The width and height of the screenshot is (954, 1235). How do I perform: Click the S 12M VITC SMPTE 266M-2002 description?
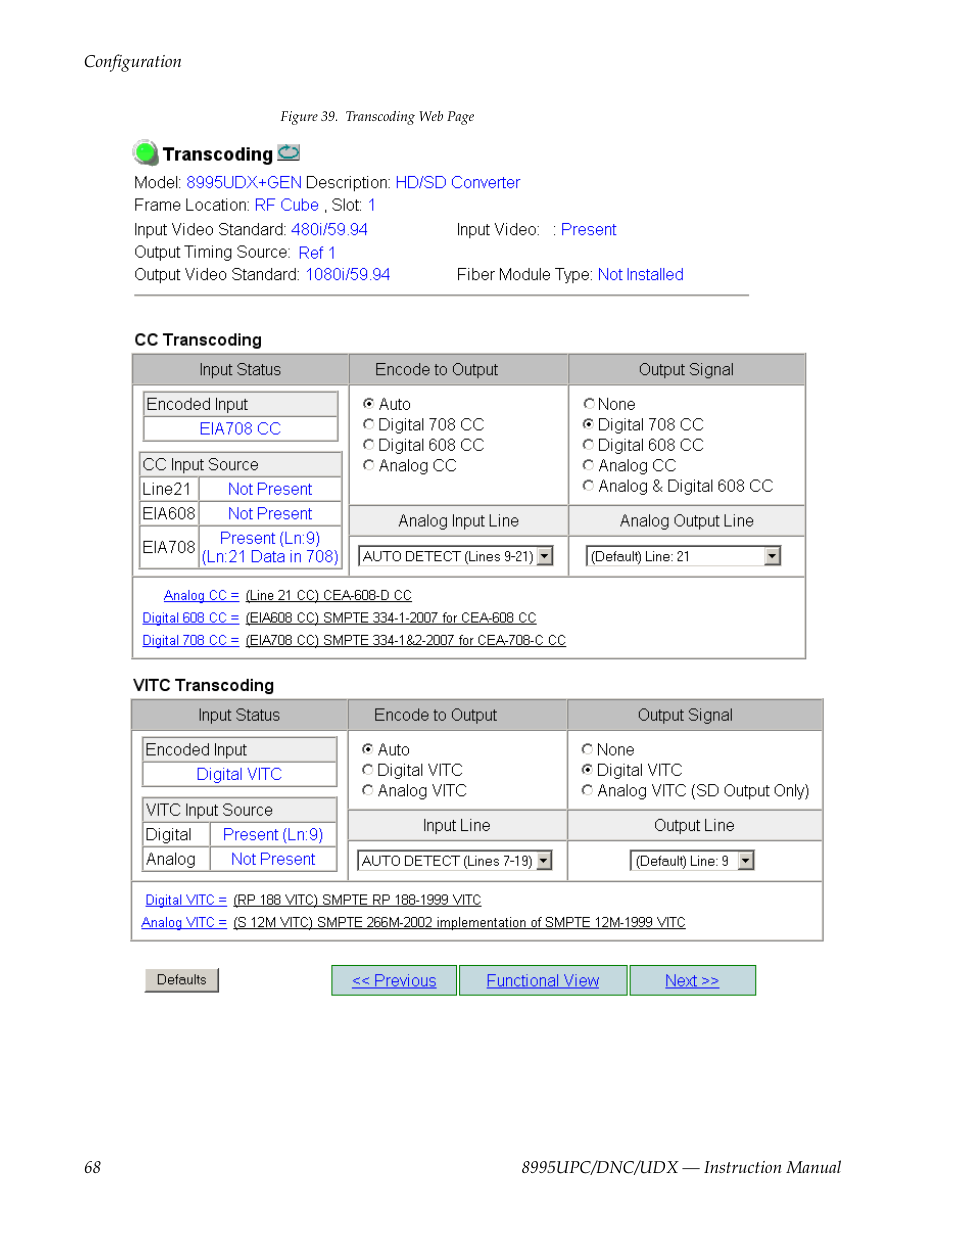459,922
